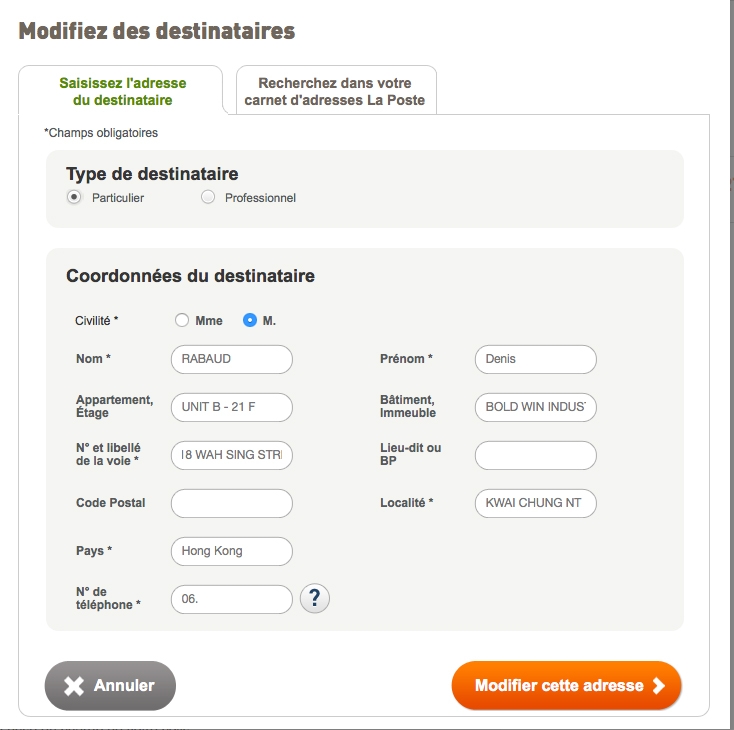Select the Particulier recipient type
The height and width of the screenshot is (730, 734).
(74, 197)
